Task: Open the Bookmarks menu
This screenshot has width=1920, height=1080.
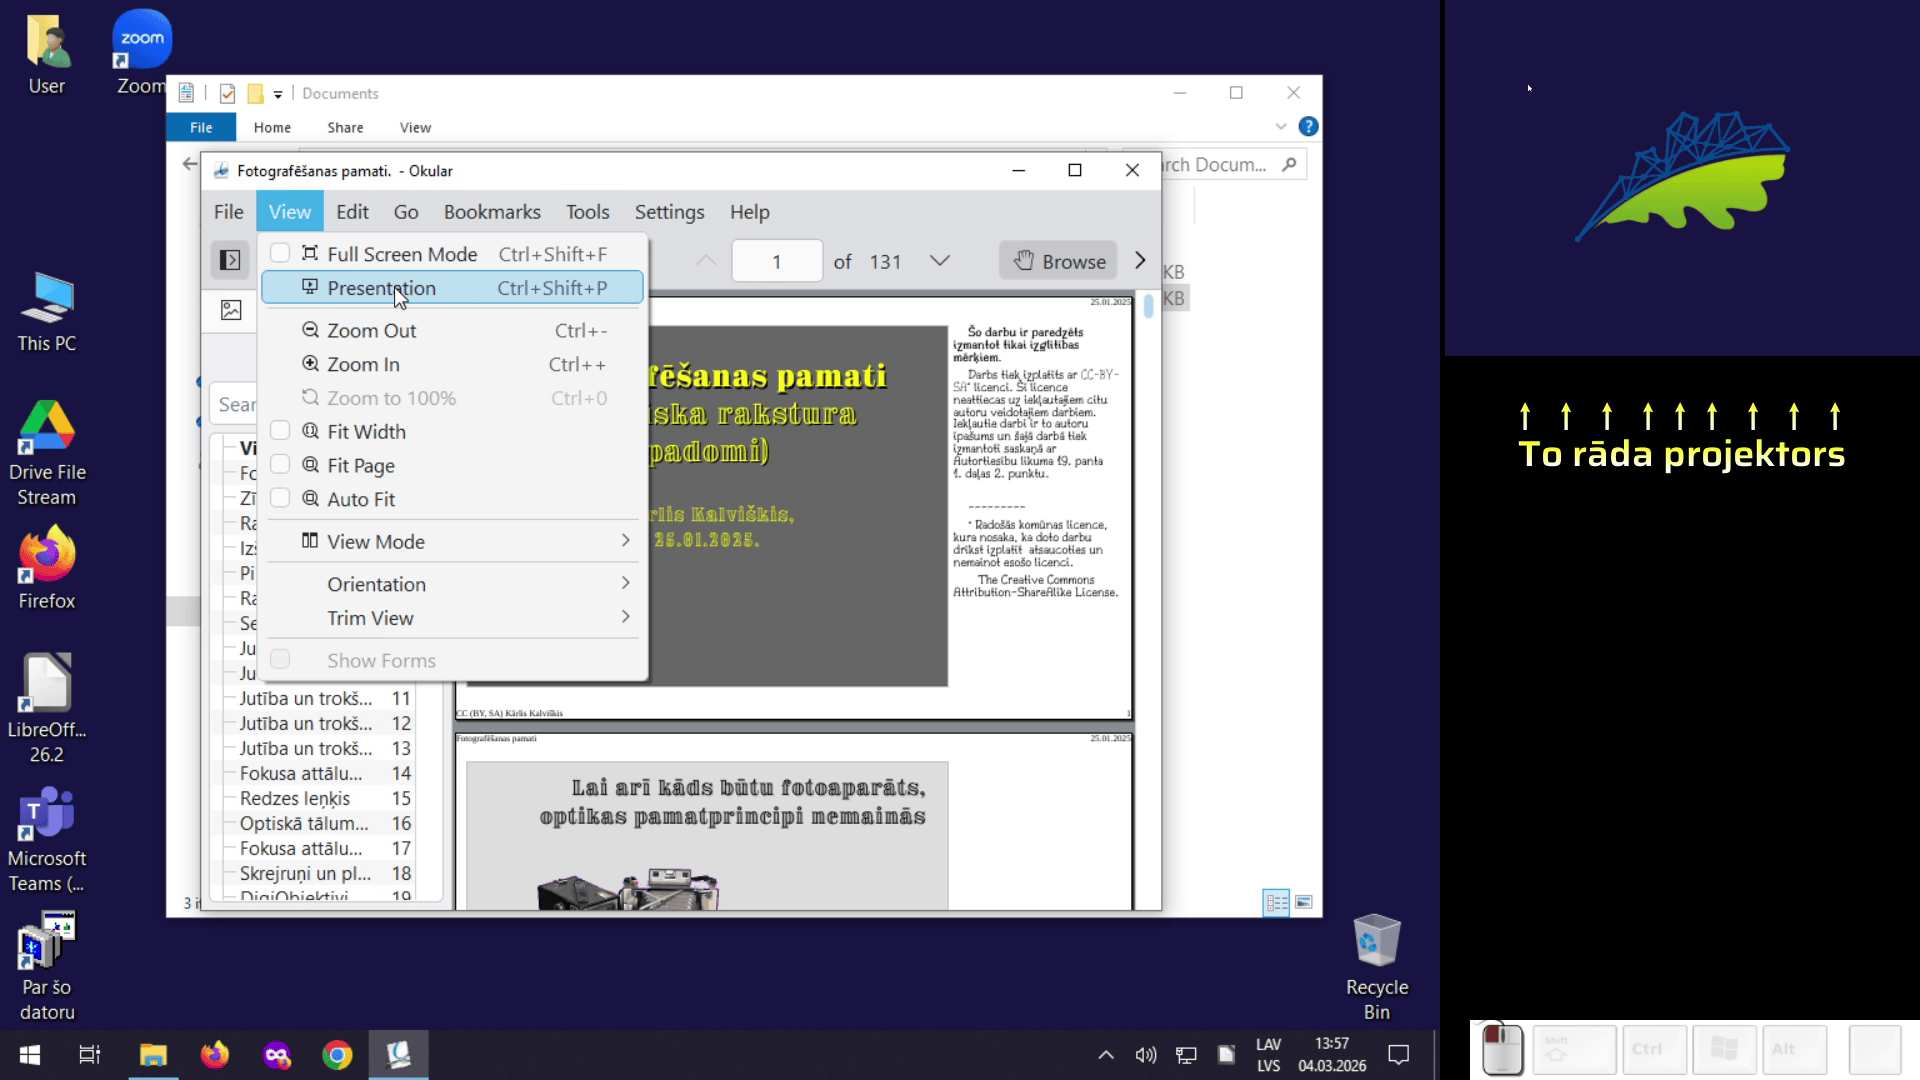Action: pos(492,212)
